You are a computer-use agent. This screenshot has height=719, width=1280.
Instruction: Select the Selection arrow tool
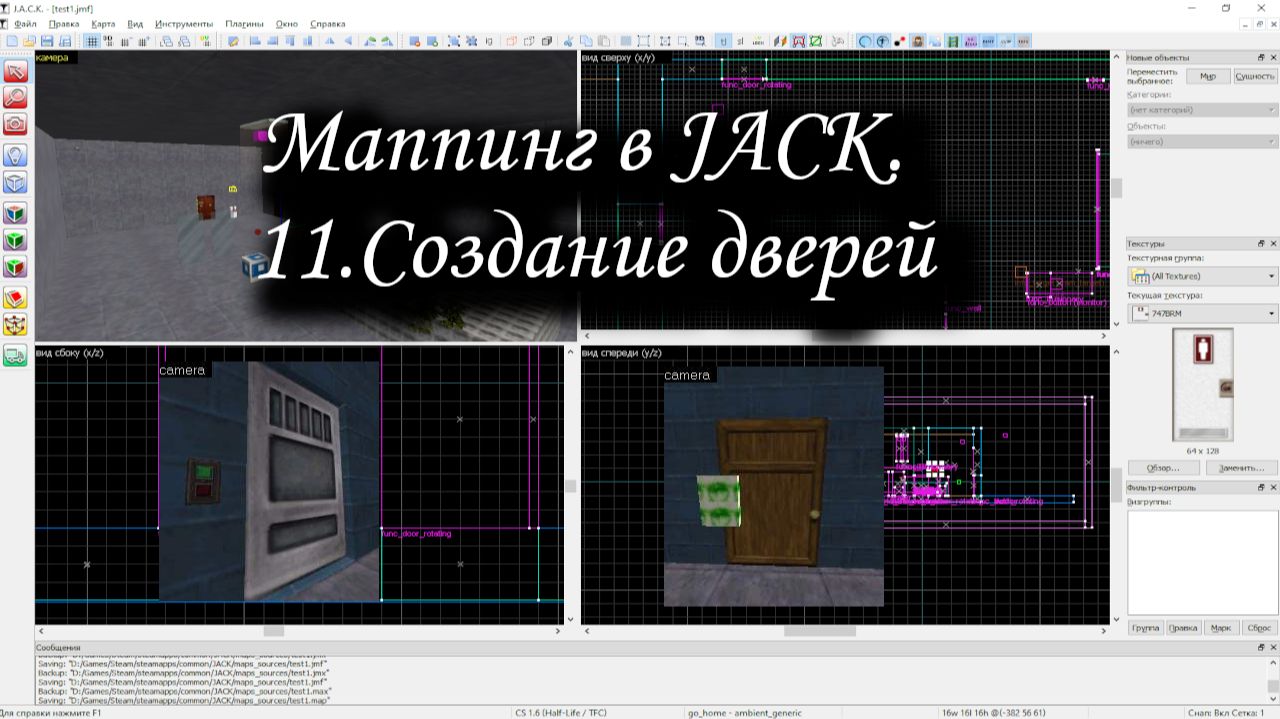click(x=15, y=71)
